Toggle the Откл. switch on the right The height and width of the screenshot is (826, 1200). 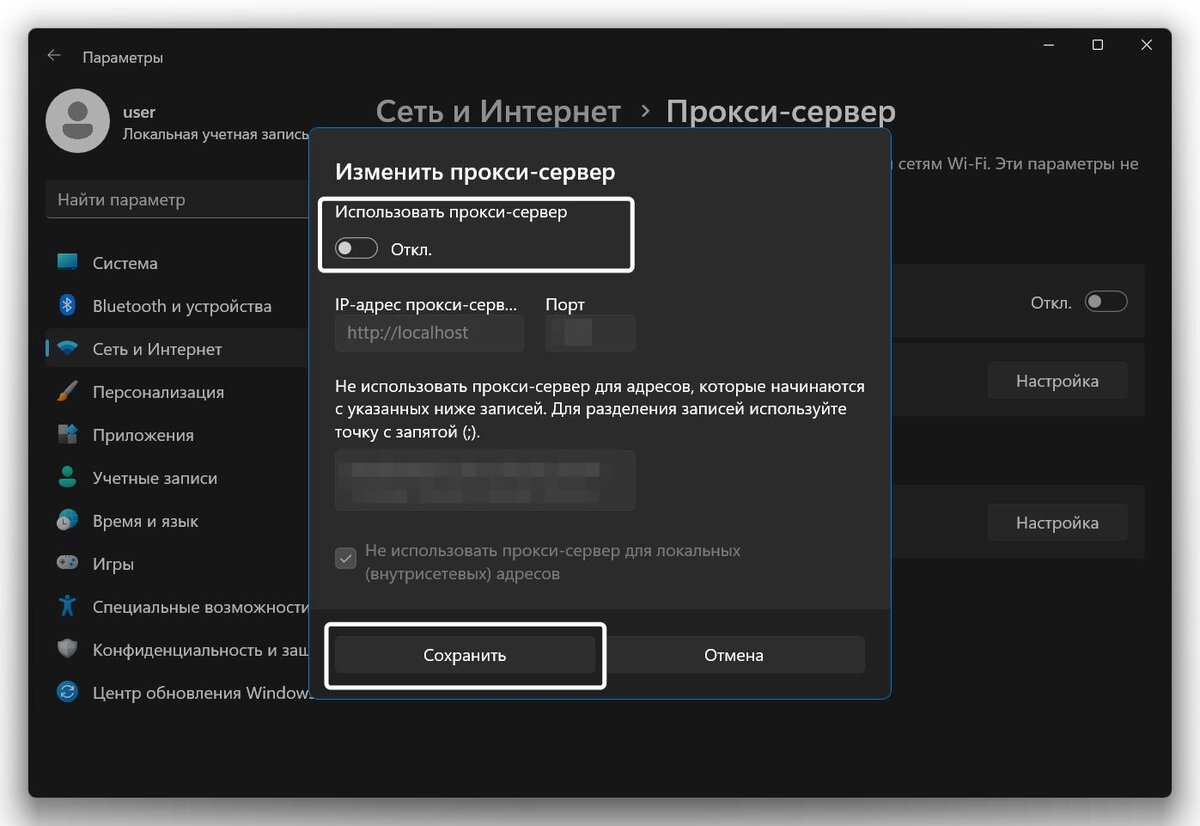click(1106, 302)
